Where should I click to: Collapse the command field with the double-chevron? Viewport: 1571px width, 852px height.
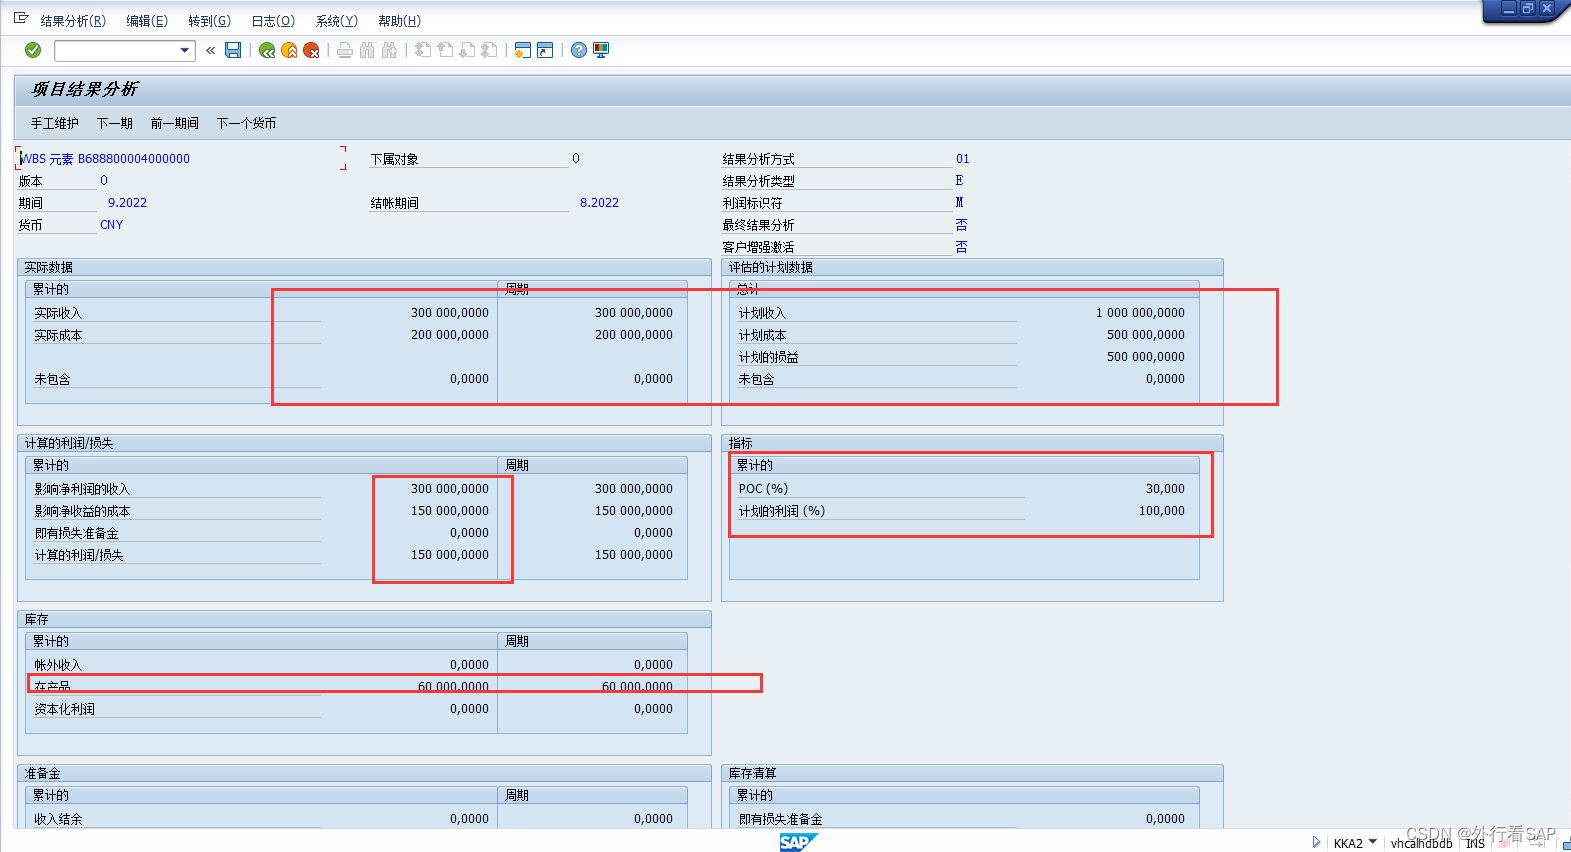[210, 50]
